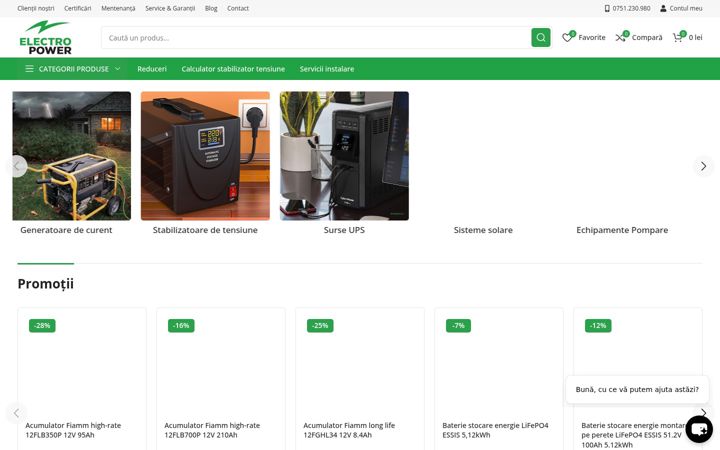Go to previous slide in category carousel

click(x=17, y=166)
